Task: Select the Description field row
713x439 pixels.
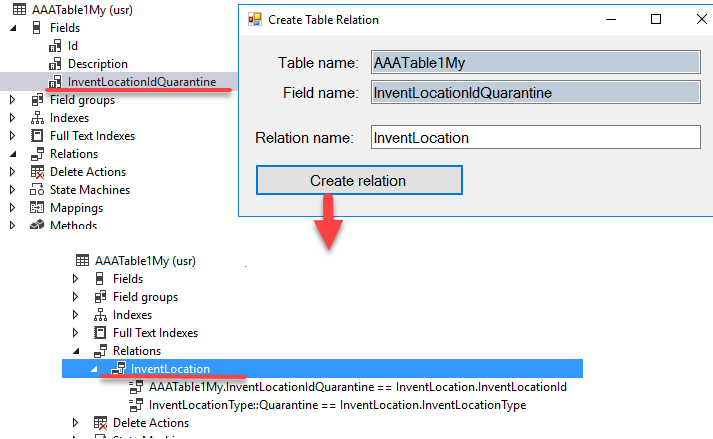Action: coord(98,64)
